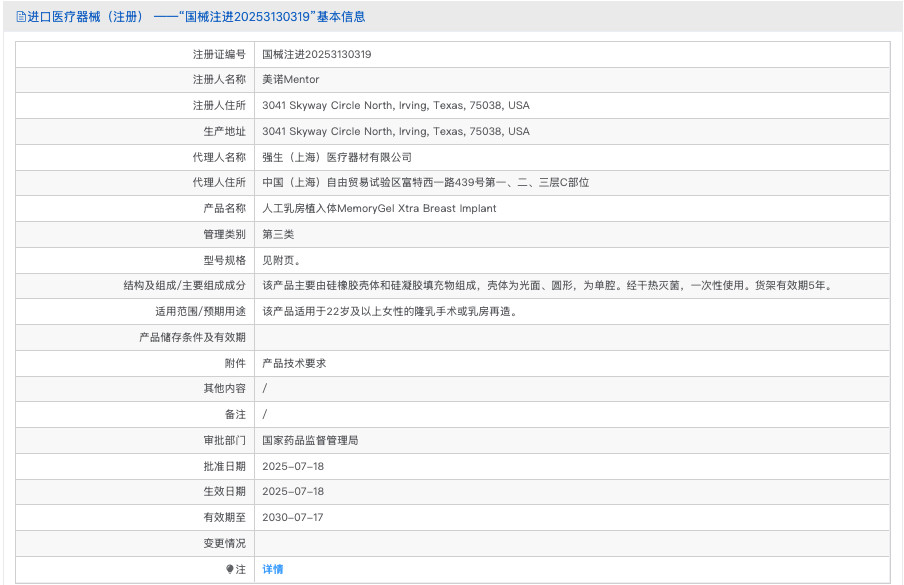This screenshot has width=904, height=585.
Task: Click the header title 进口医疗器械（注册）
Action: coord(87,17)
